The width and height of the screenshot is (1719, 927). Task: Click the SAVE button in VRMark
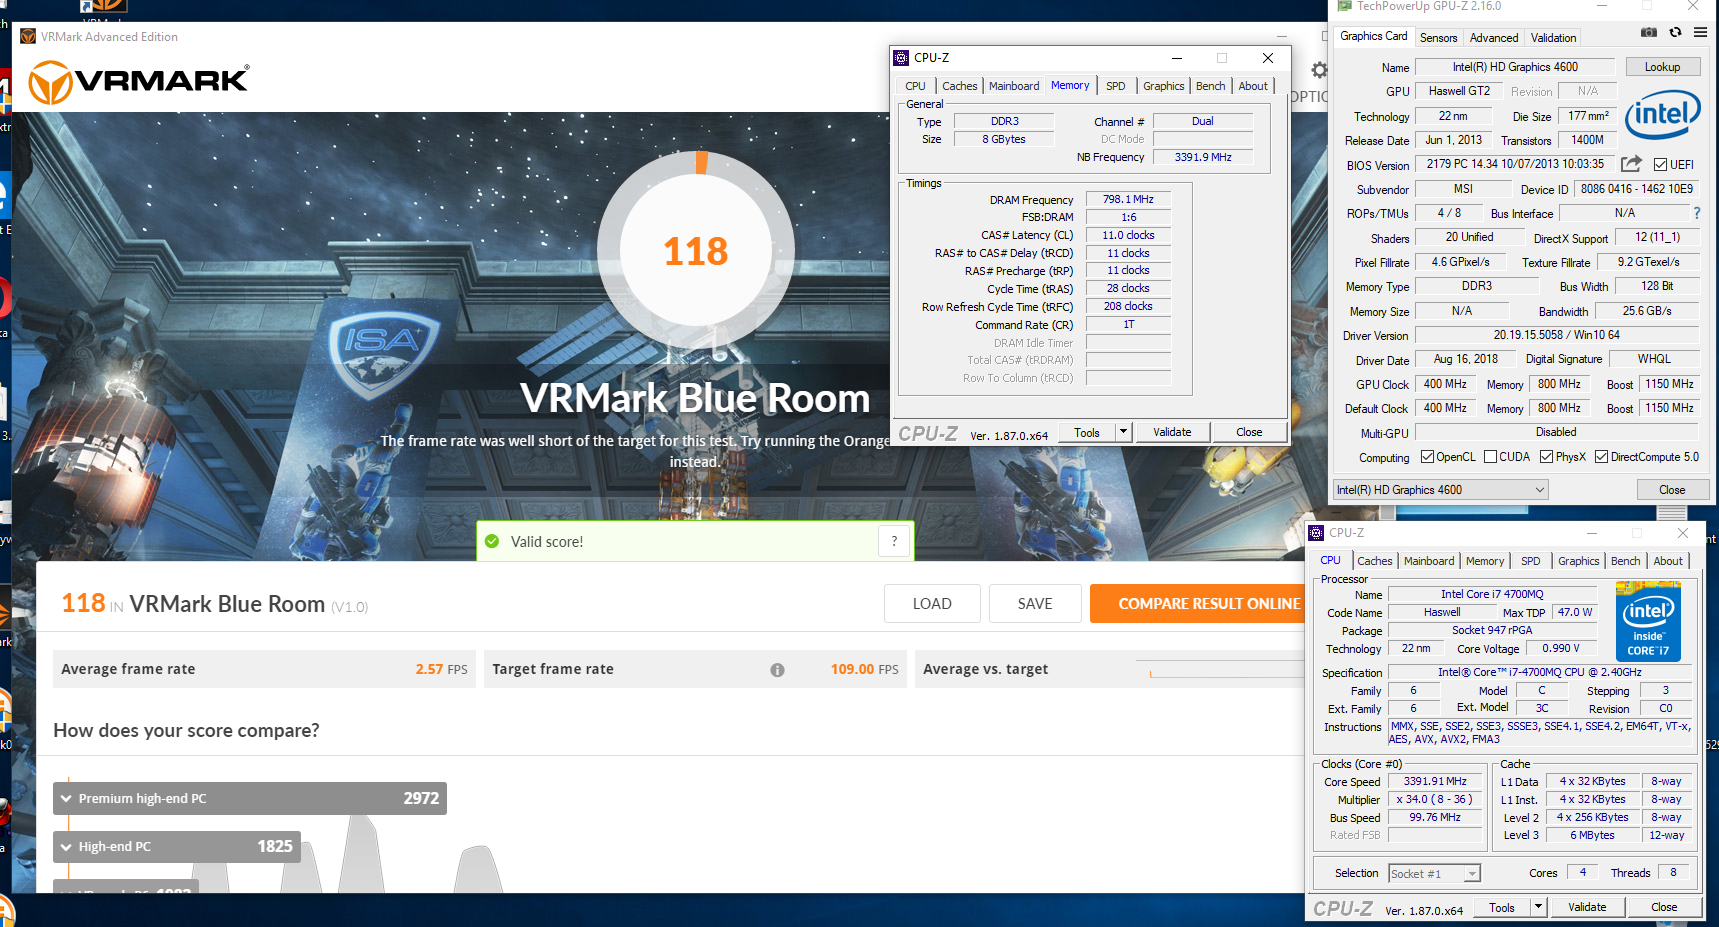1035,604
